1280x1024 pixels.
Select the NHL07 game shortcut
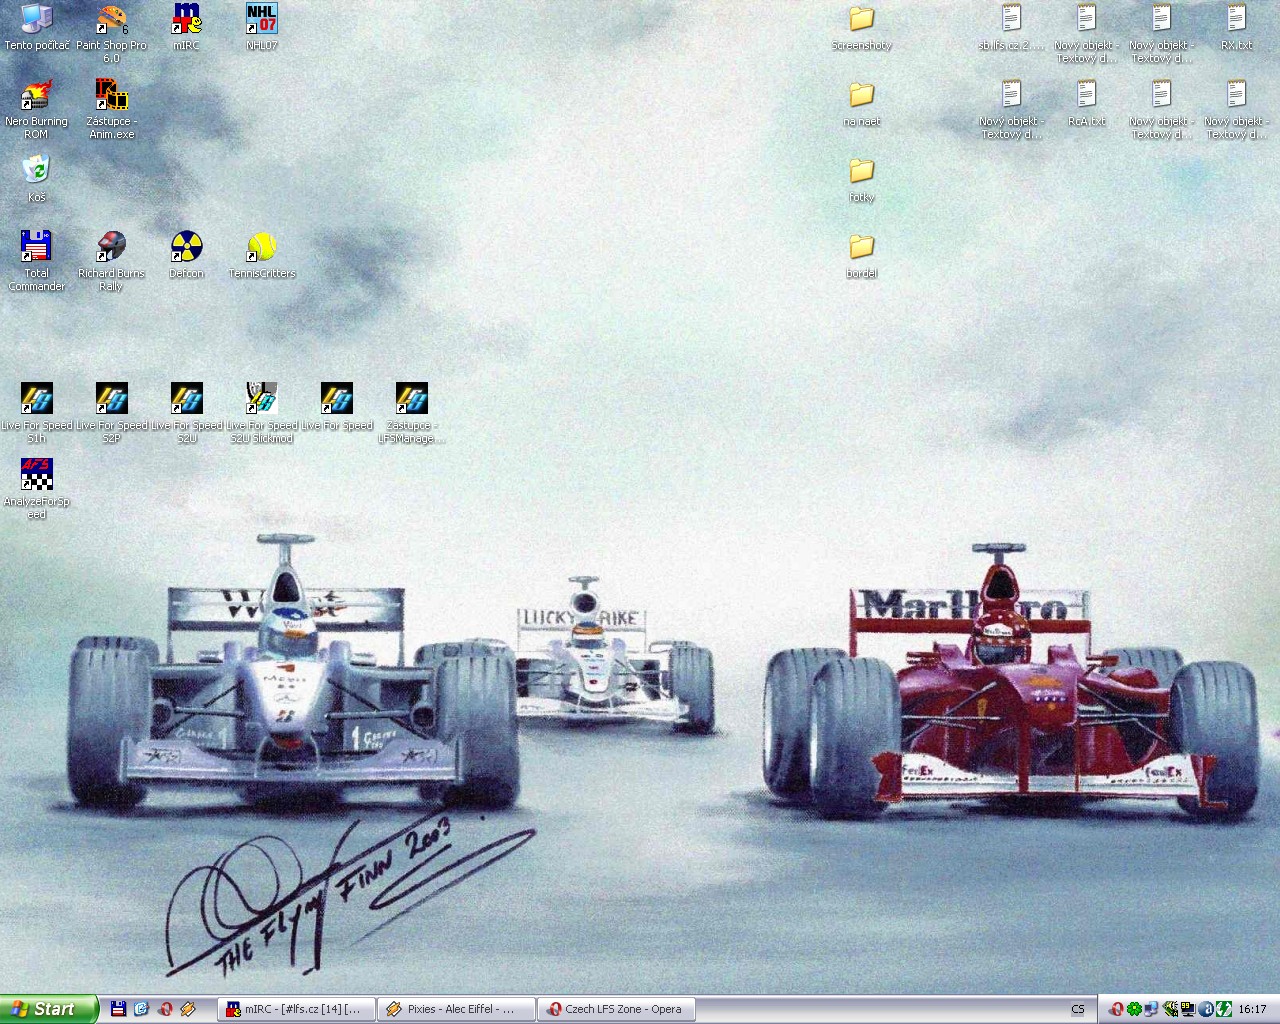pos(262,27)
